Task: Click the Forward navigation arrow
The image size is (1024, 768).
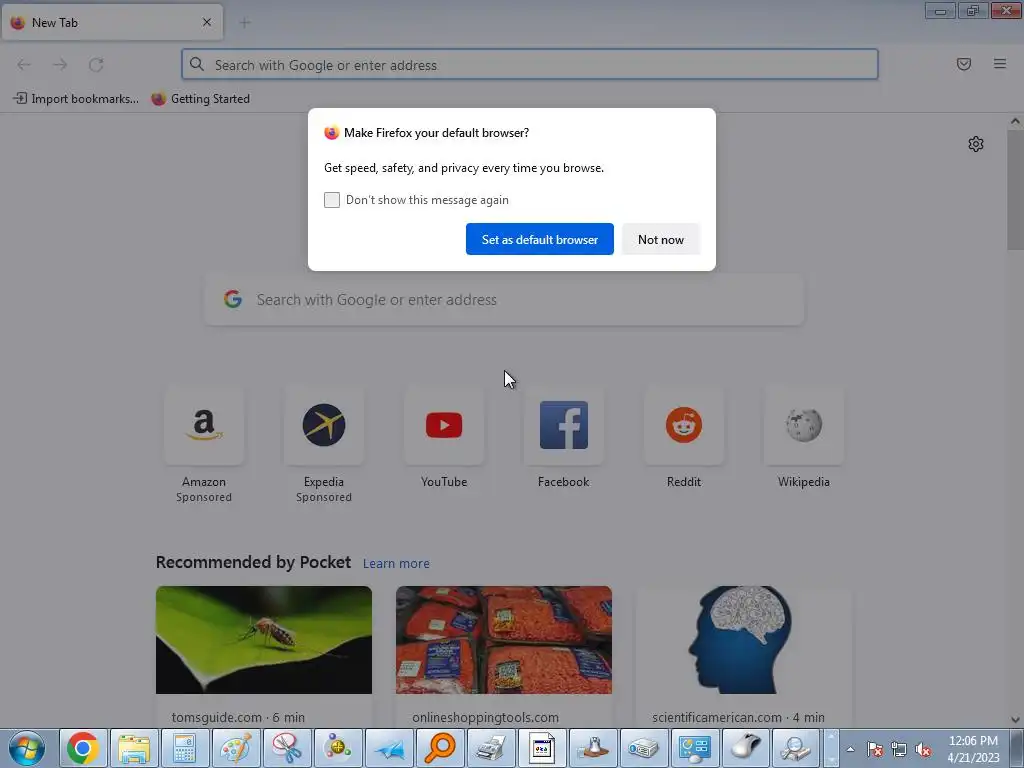Action: pos(60,65)
